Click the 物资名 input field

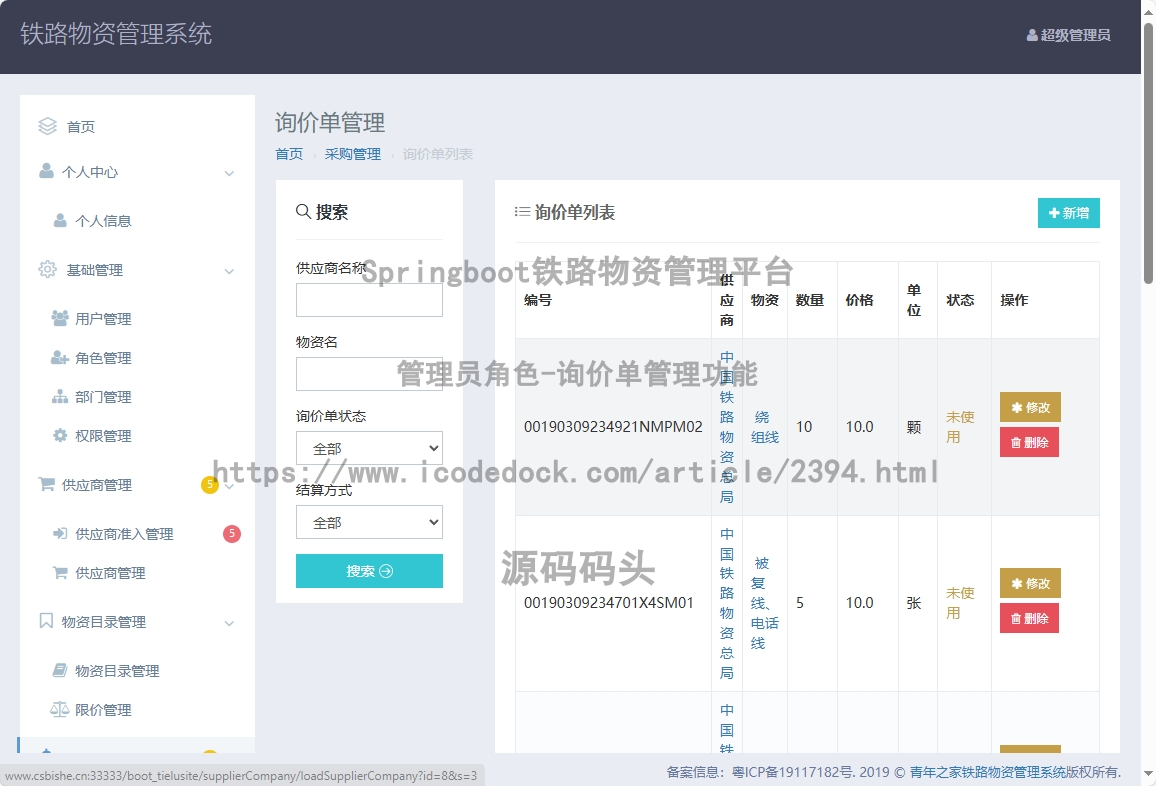click(x=369, y=374)
